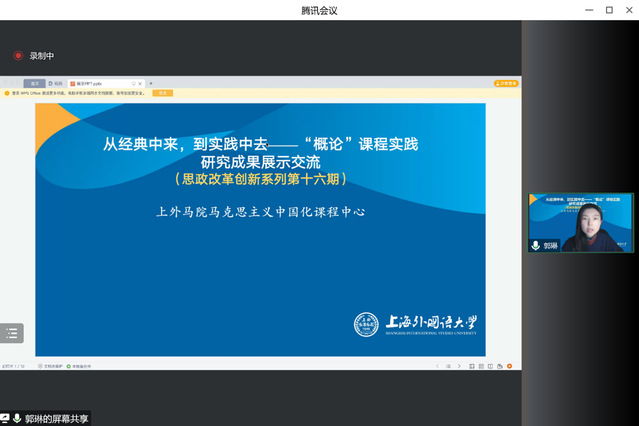Screen dimensions: 639x426
Task: Click the microphone icon beside 郭琳的屏幕共享
Action: (18, 418)
